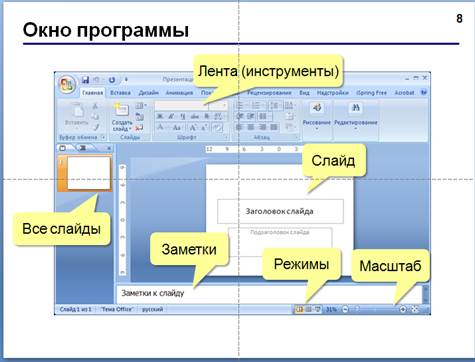Open the text columns icon
The width and height of the screenshot is (475, 362).
point(264,116)
